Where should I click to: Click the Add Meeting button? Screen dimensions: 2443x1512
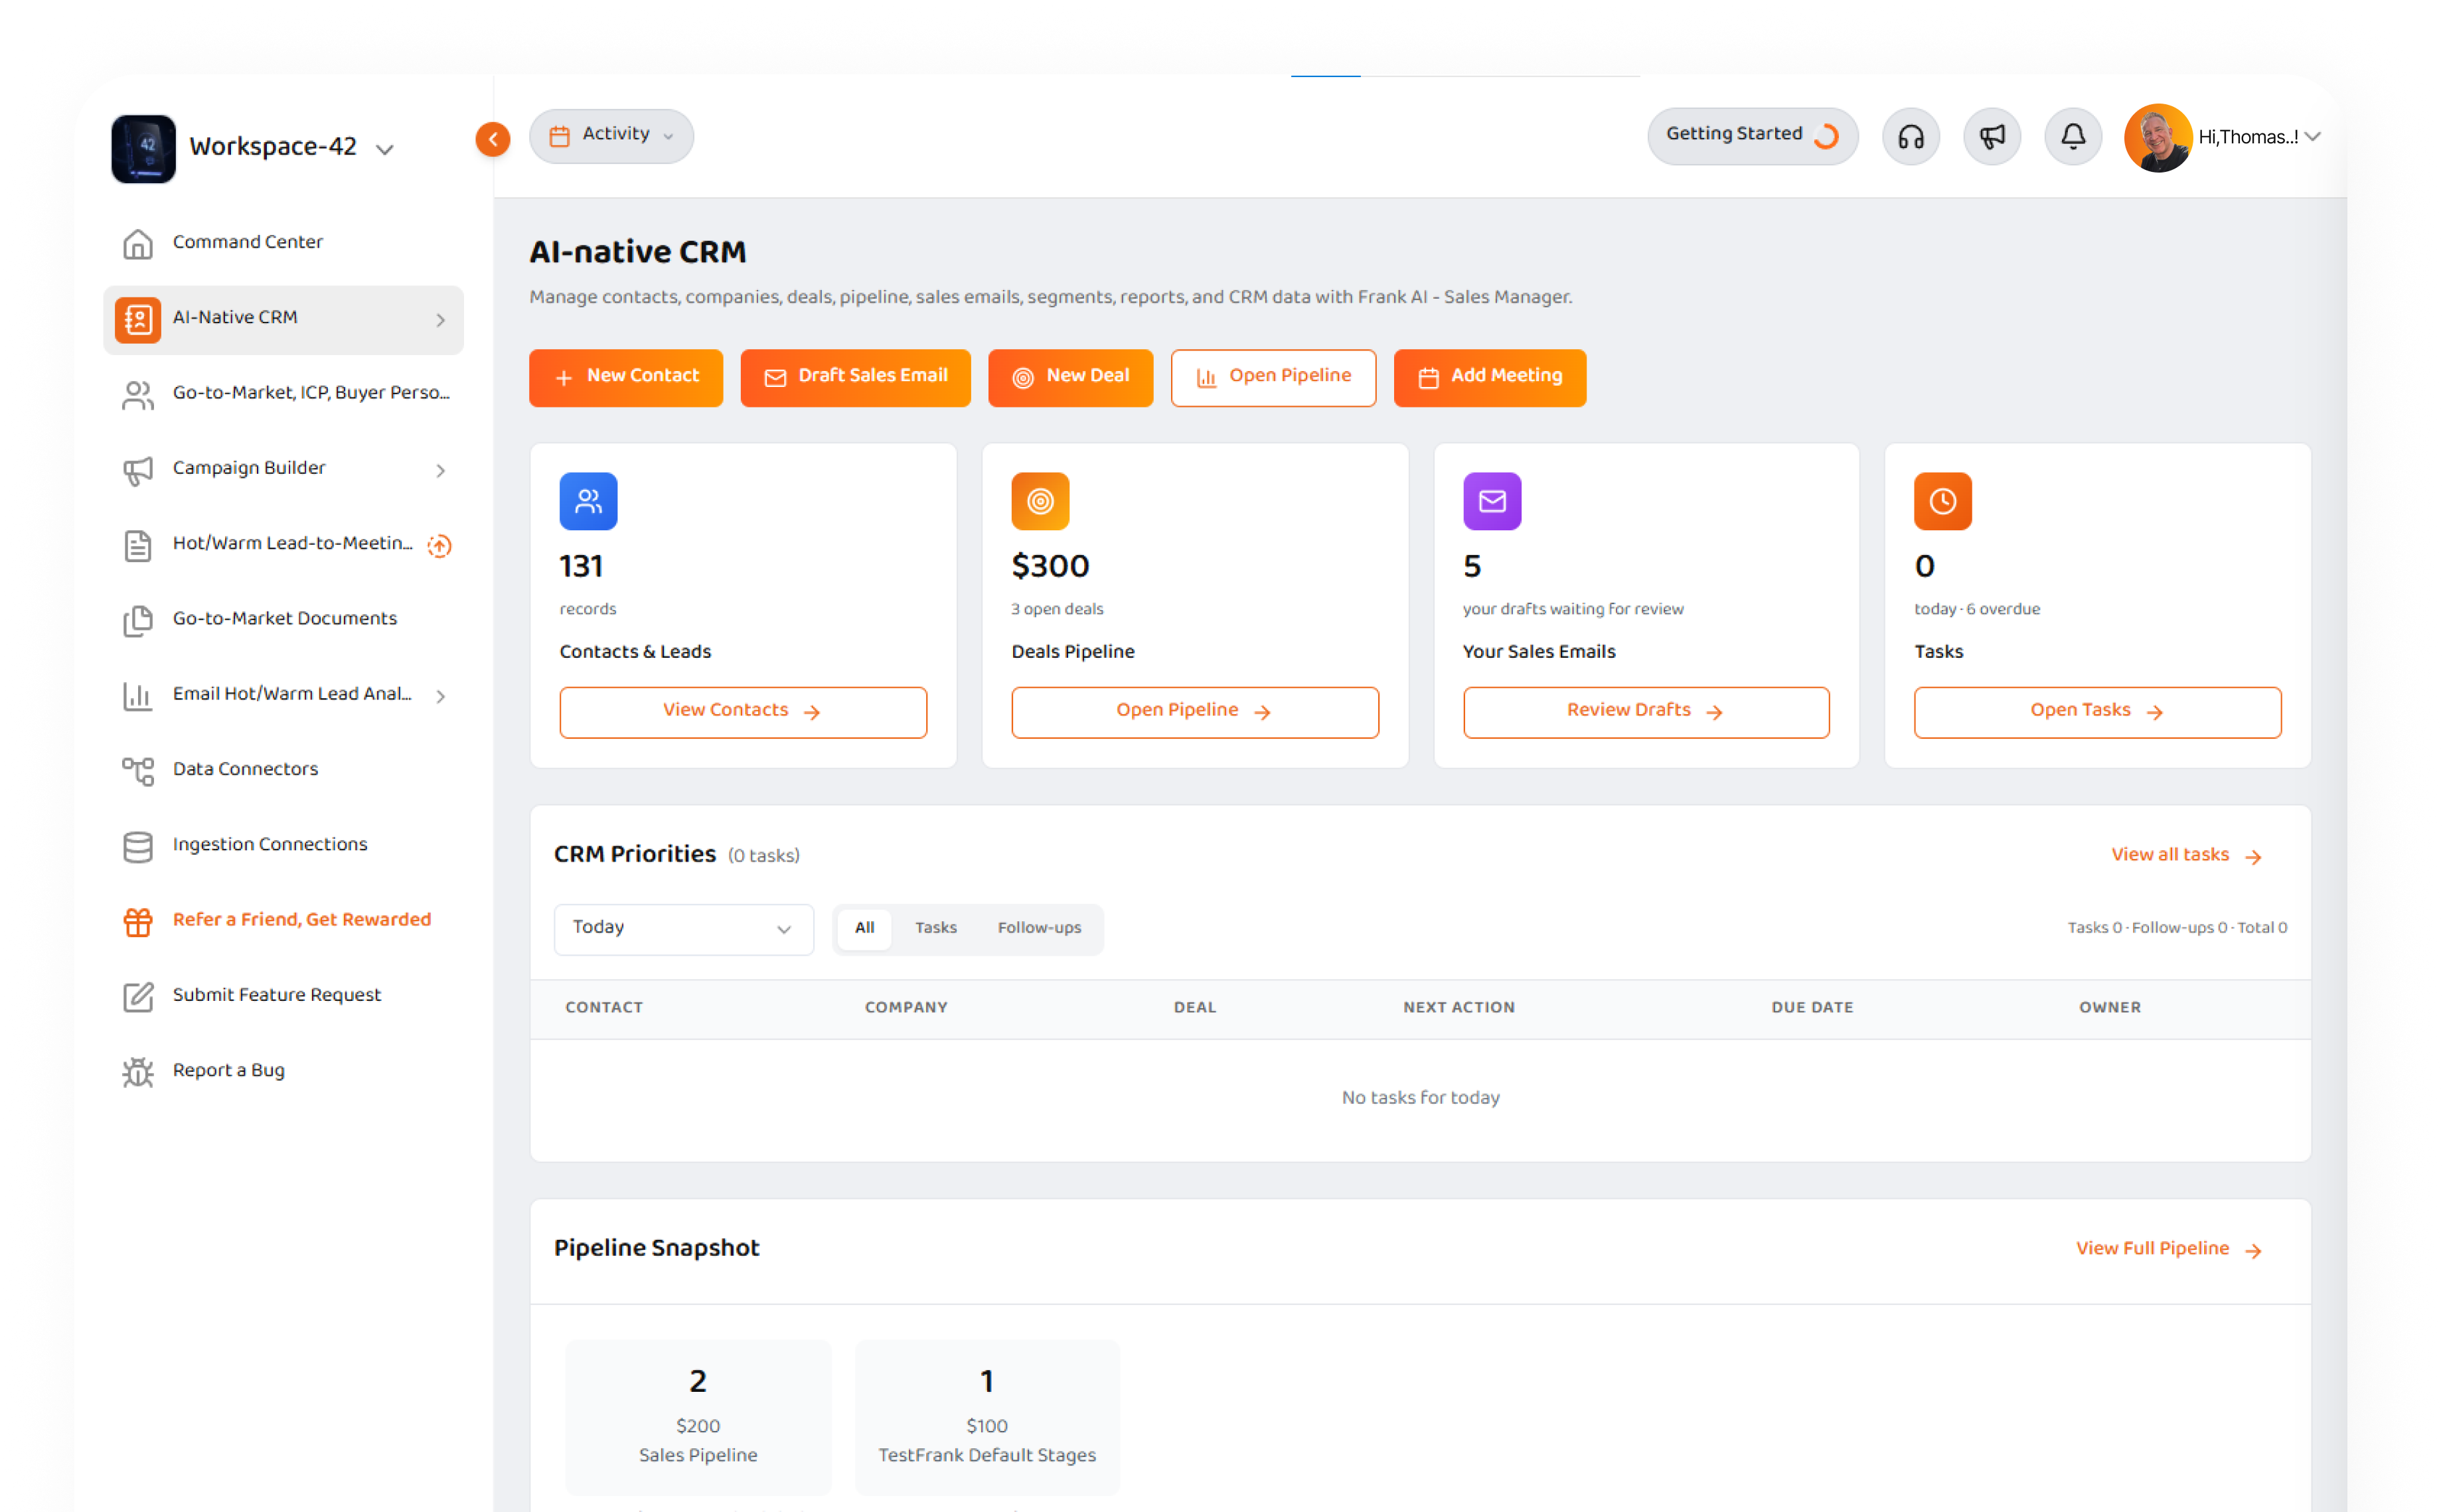click(1489, 377)
